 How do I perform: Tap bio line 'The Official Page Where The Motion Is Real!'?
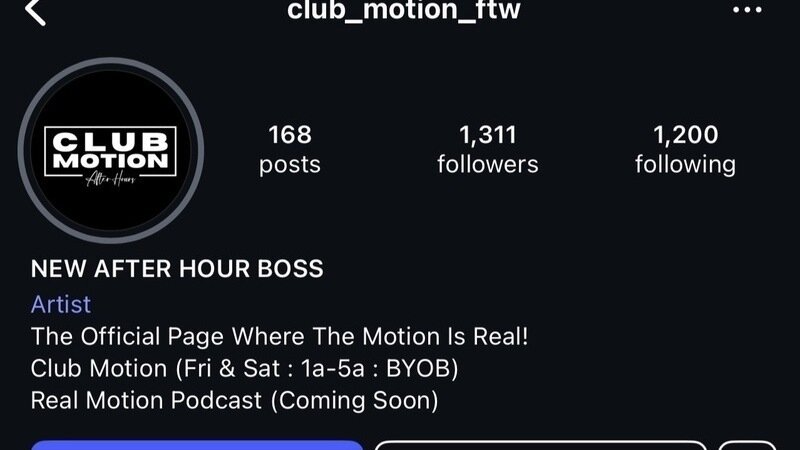279,337
